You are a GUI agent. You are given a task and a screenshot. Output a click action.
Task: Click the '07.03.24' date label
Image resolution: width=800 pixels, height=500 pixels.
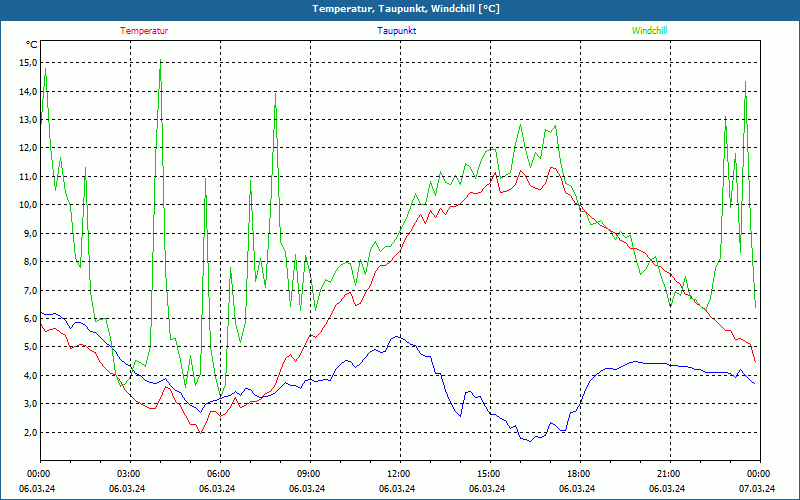pyautogui.click(x=757, y=488)
